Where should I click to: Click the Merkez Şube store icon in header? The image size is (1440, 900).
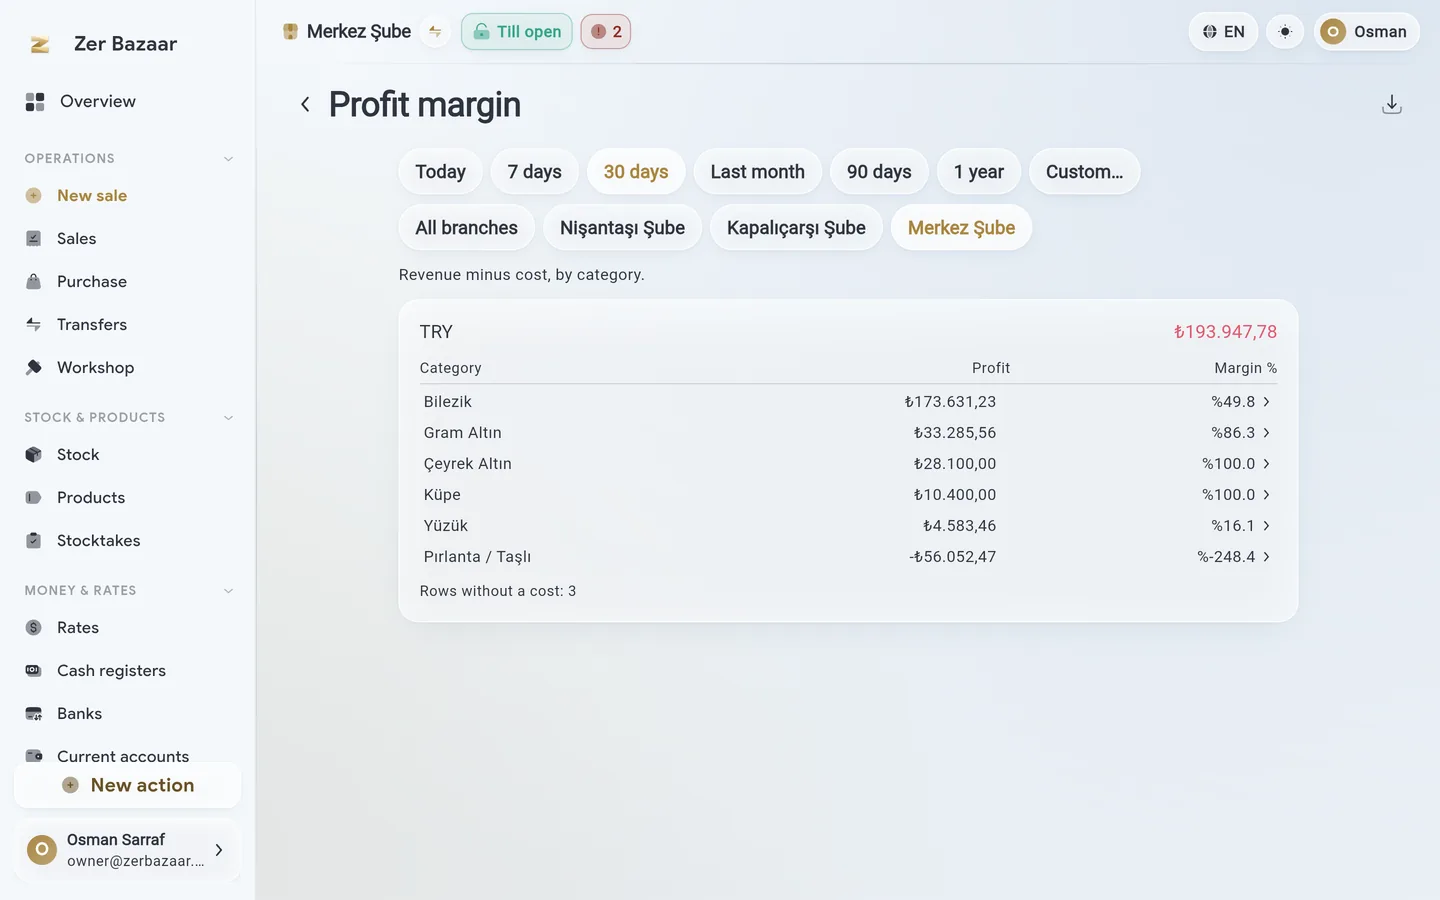(x=290, y=32)
